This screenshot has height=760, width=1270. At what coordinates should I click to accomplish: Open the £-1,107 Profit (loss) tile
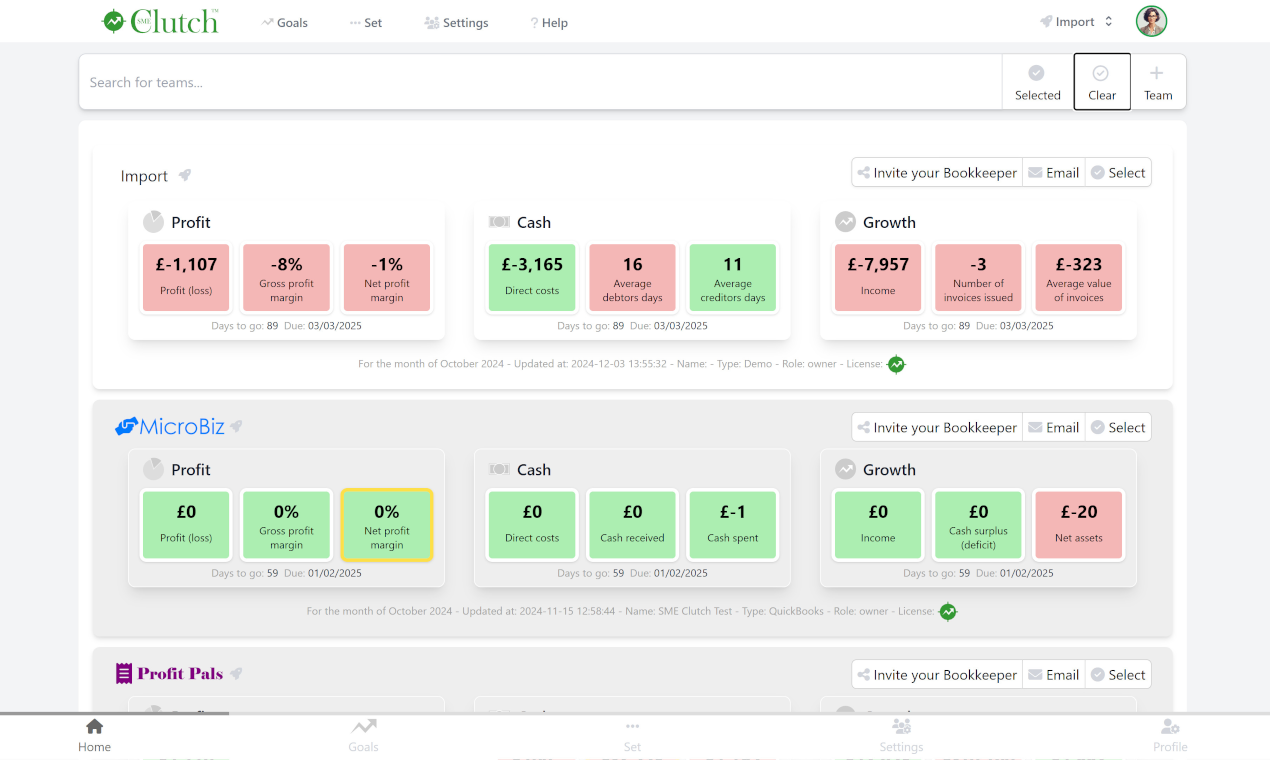186,277
